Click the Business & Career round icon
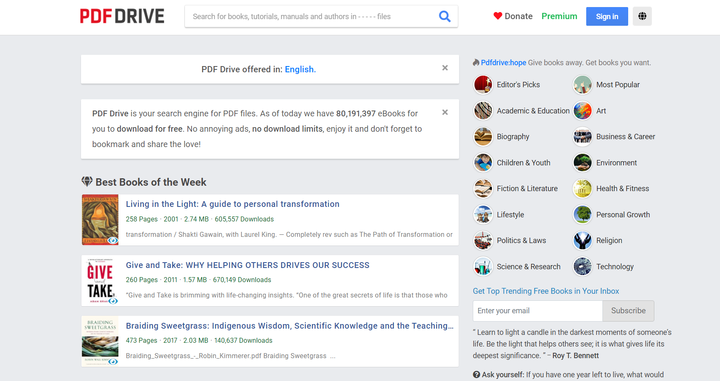The height and width of the screenshot is (381, 720). tap(582, 137)
